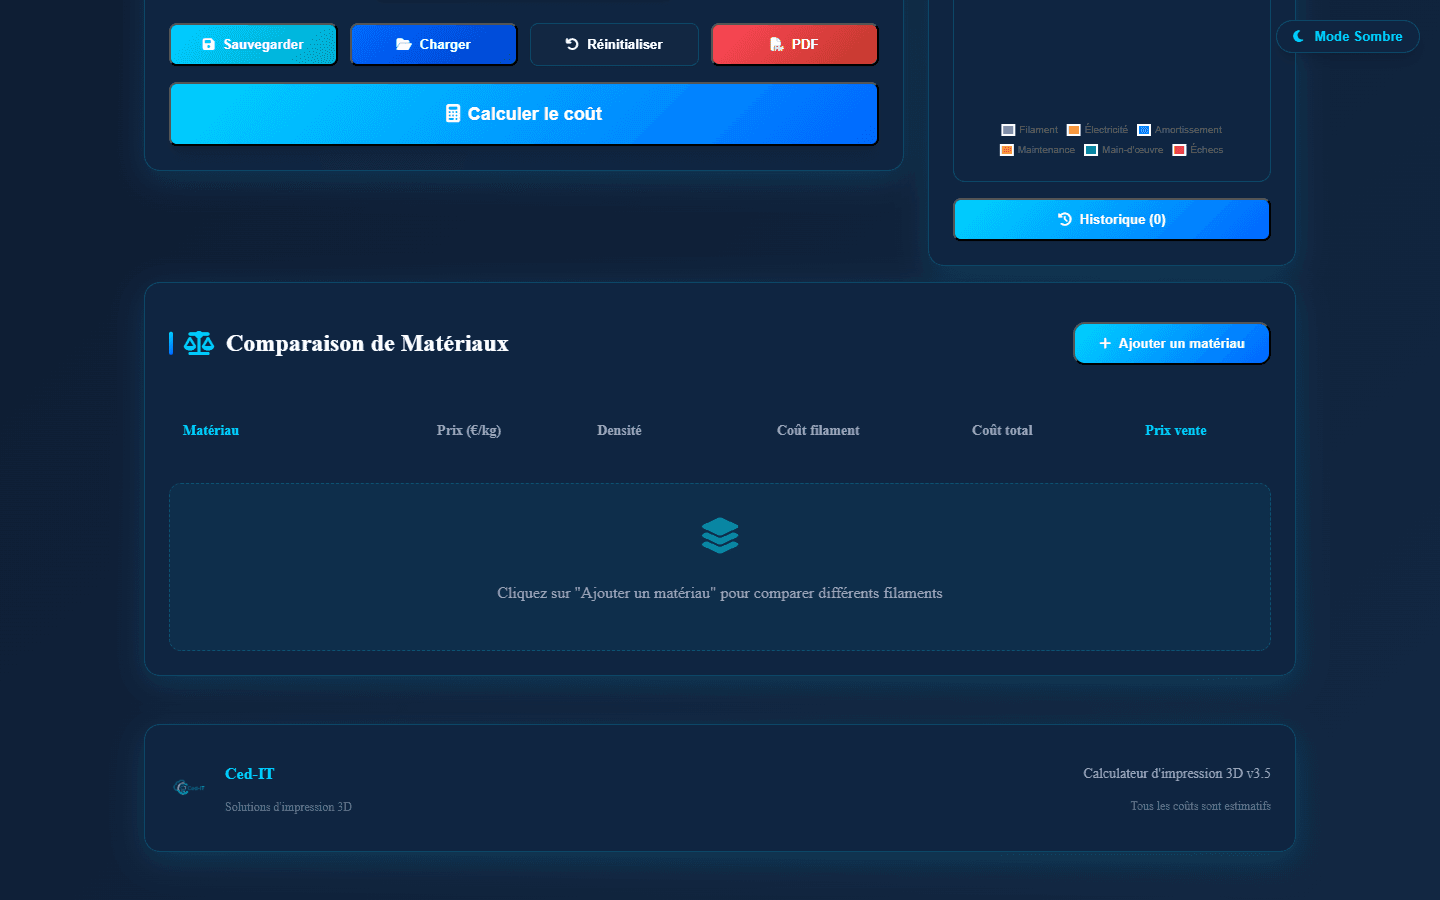Click the balance scale icon beside Comparaison de Matériaux
The height and width of the screenshot is (900, 1440).
coord(198,343)
